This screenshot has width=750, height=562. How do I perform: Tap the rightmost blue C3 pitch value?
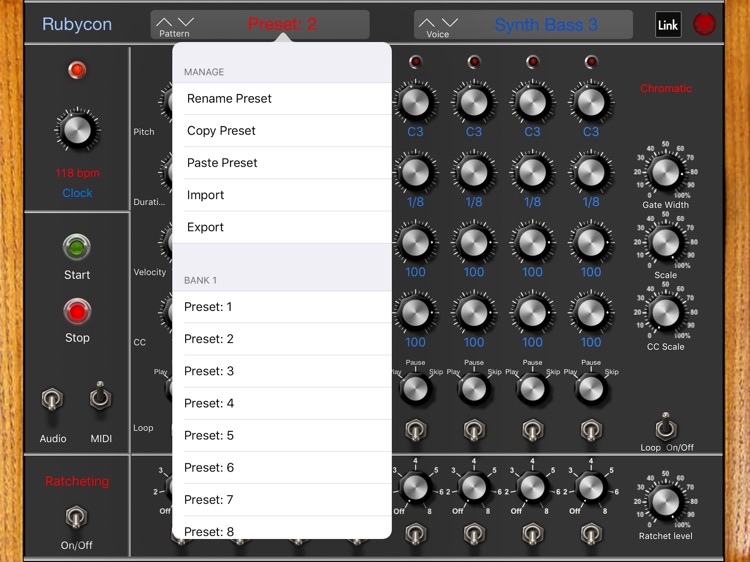point(591,132)
